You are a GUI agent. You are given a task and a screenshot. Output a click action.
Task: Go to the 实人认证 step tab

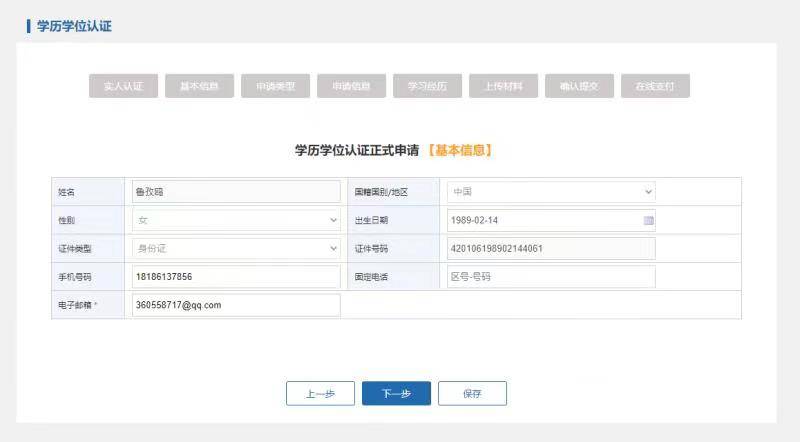[123, 86]
